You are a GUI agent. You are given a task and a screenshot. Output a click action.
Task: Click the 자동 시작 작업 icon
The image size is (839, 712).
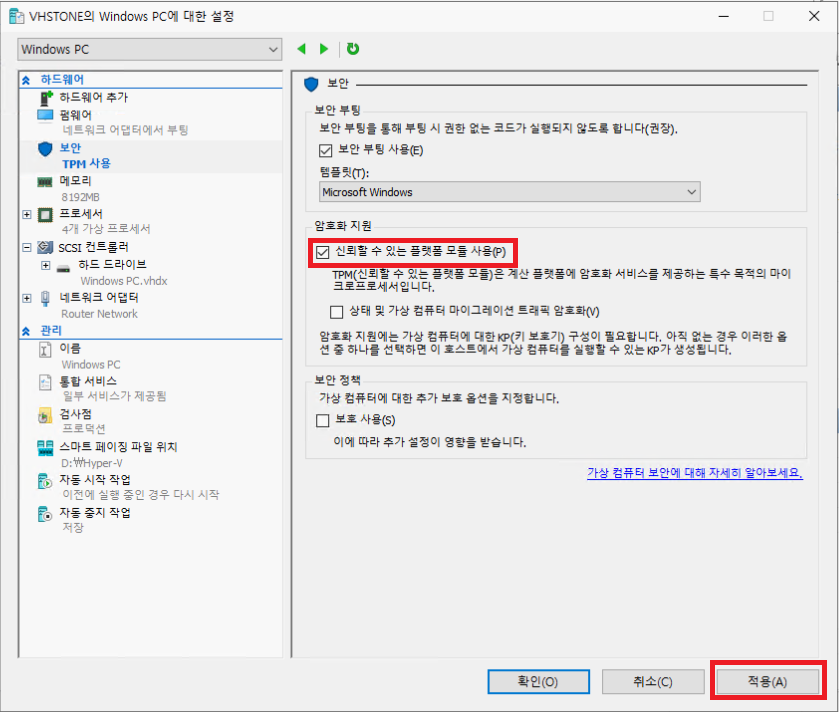[x=45, y=481]
